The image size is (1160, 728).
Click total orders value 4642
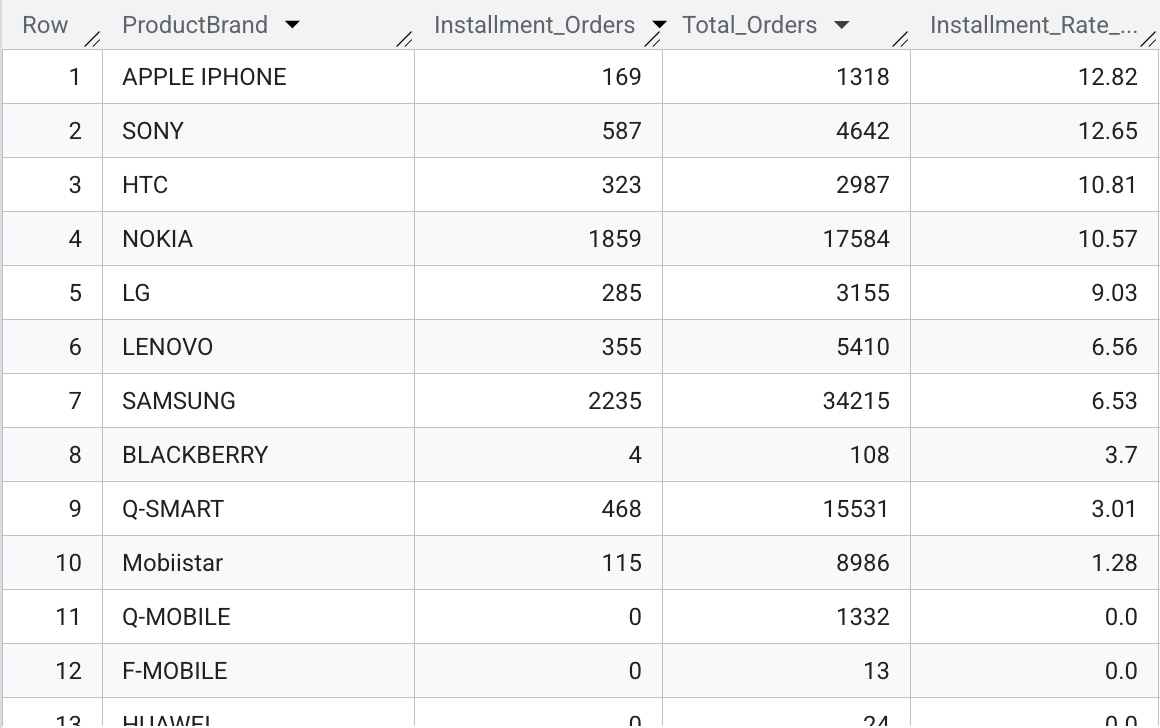[863, 131]
